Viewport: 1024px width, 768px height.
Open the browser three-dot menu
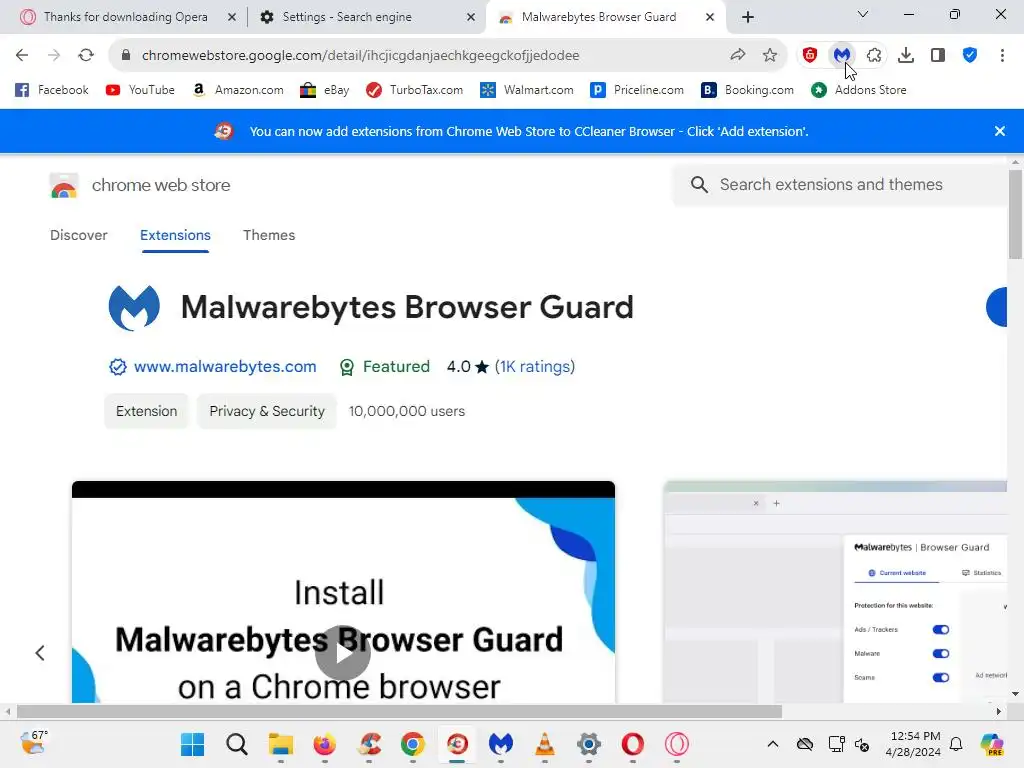pyautogui.click(x=1002, y=56)
